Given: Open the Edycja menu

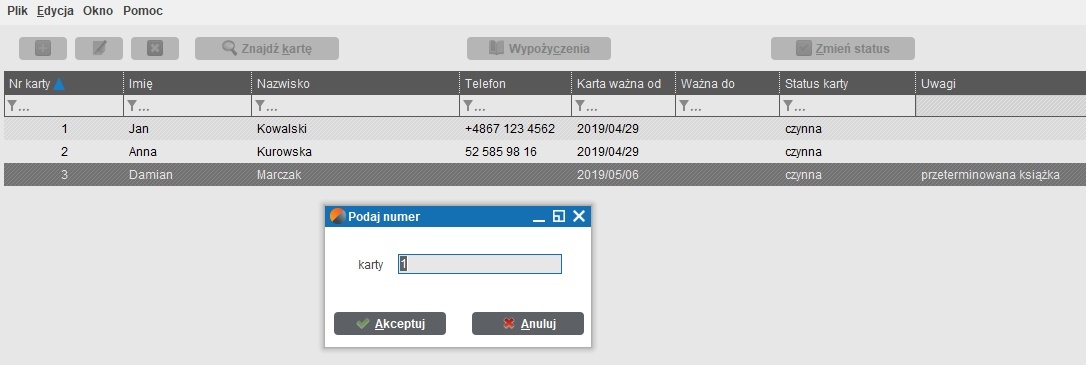Looking at the screenshot, I should pyautogui.click(x=55, y=11).
